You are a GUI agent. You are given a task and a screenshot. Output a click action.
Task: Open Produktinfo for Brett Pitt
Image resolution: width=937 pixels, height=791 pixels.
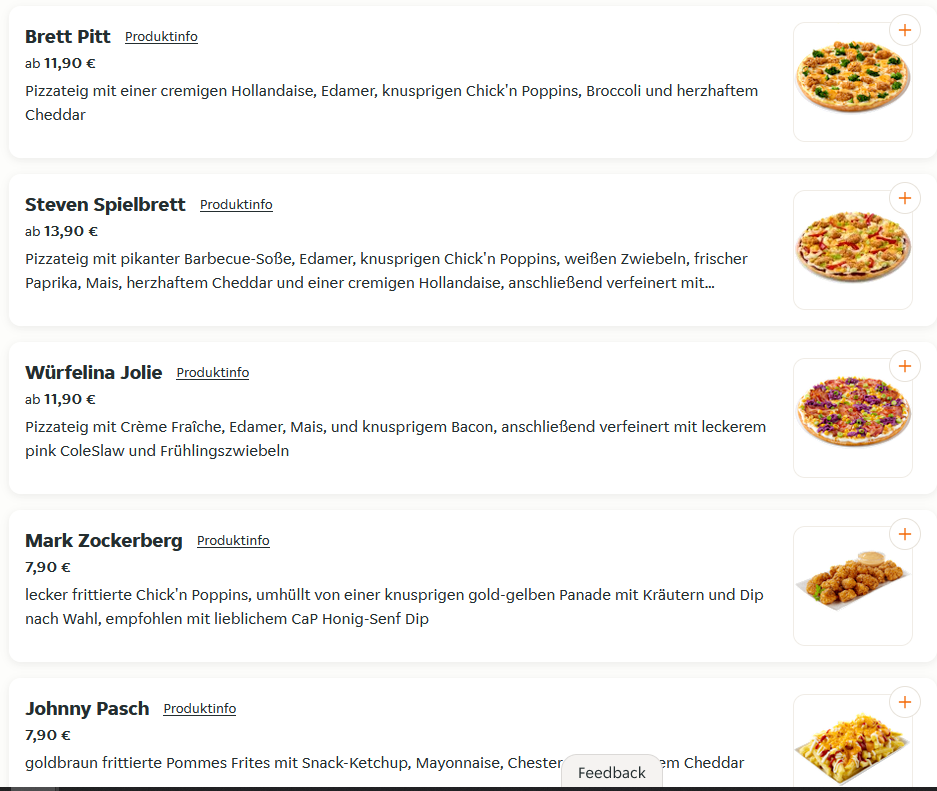(x=161, y=36)
